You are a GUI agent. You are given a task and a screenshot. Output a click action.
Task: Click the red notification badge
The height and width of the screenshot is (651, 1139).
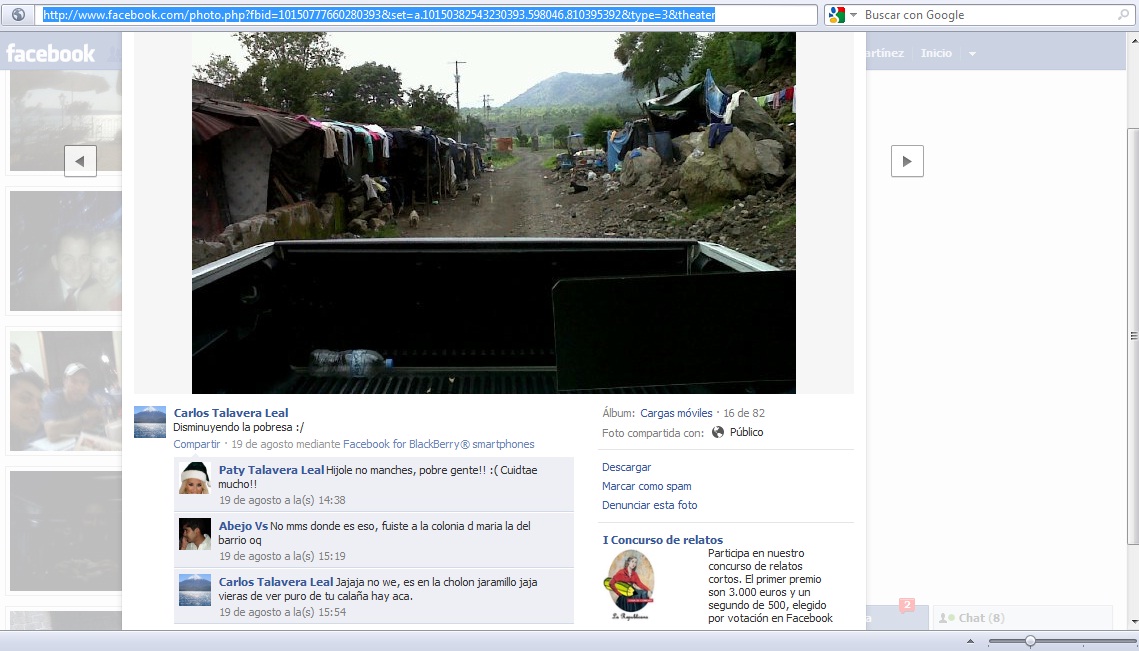point(907,605)
